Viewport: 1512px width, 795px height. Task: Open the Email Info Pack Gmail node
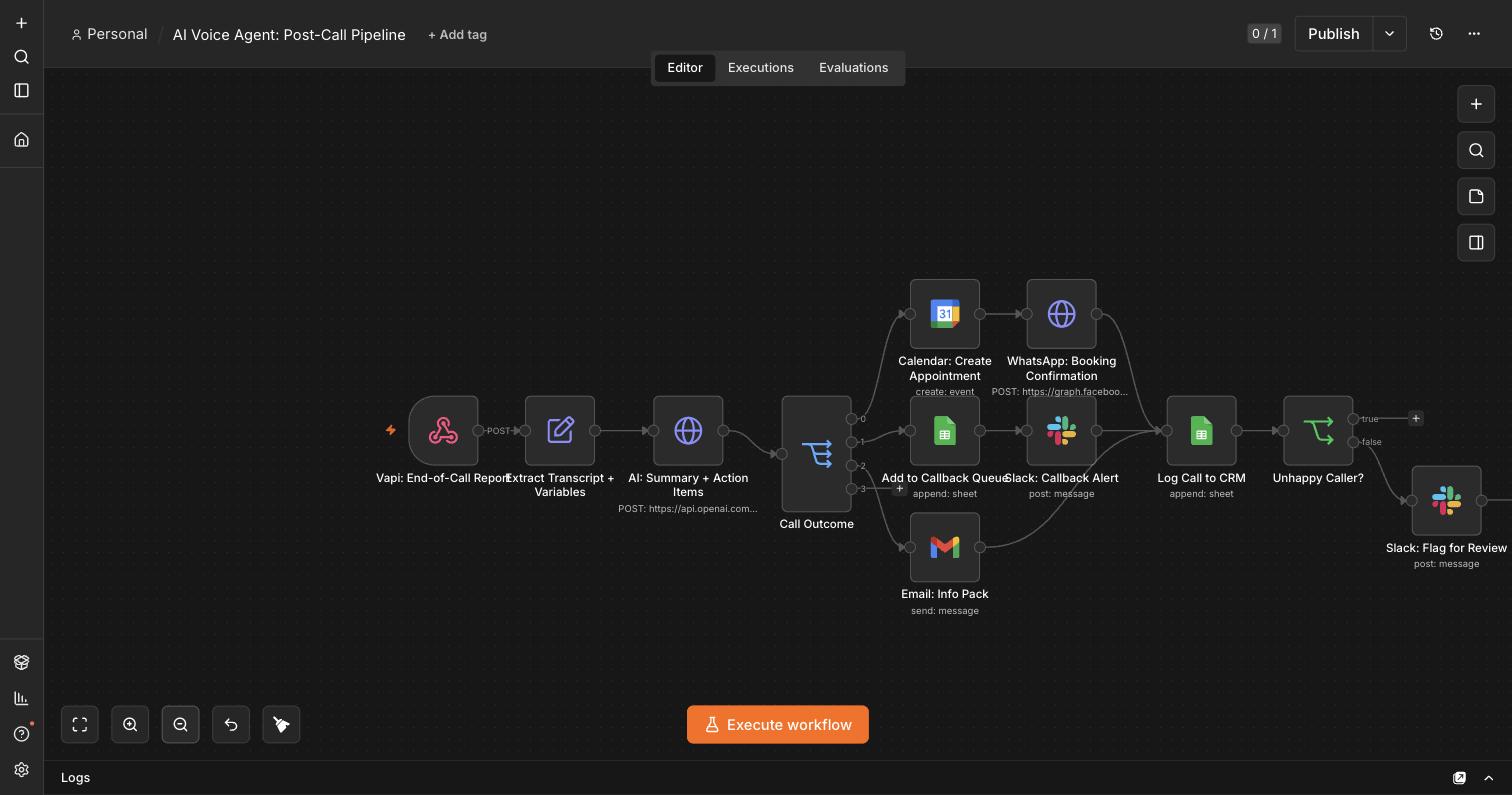coord(945,547)
